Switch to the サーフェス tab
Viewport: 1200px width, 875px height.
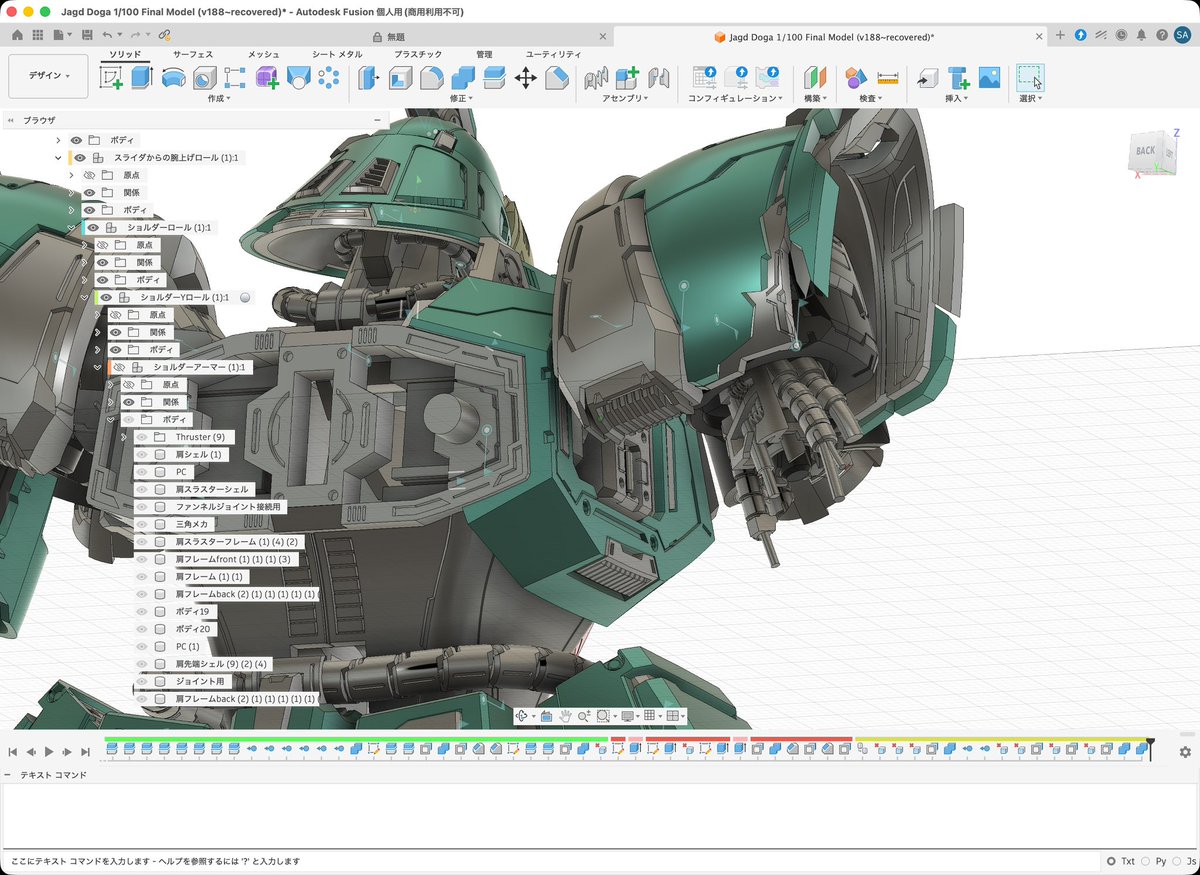point(193,54)
